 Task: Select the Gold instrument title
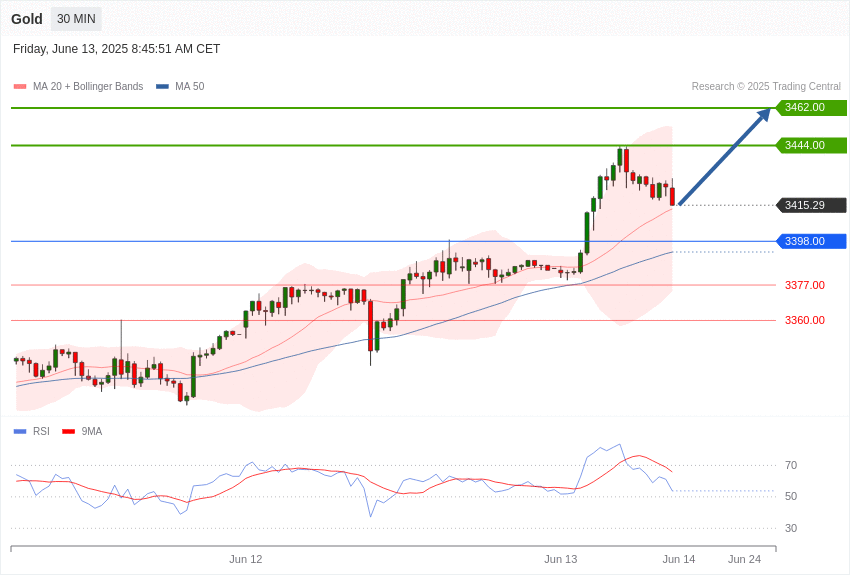coord(27,19)
